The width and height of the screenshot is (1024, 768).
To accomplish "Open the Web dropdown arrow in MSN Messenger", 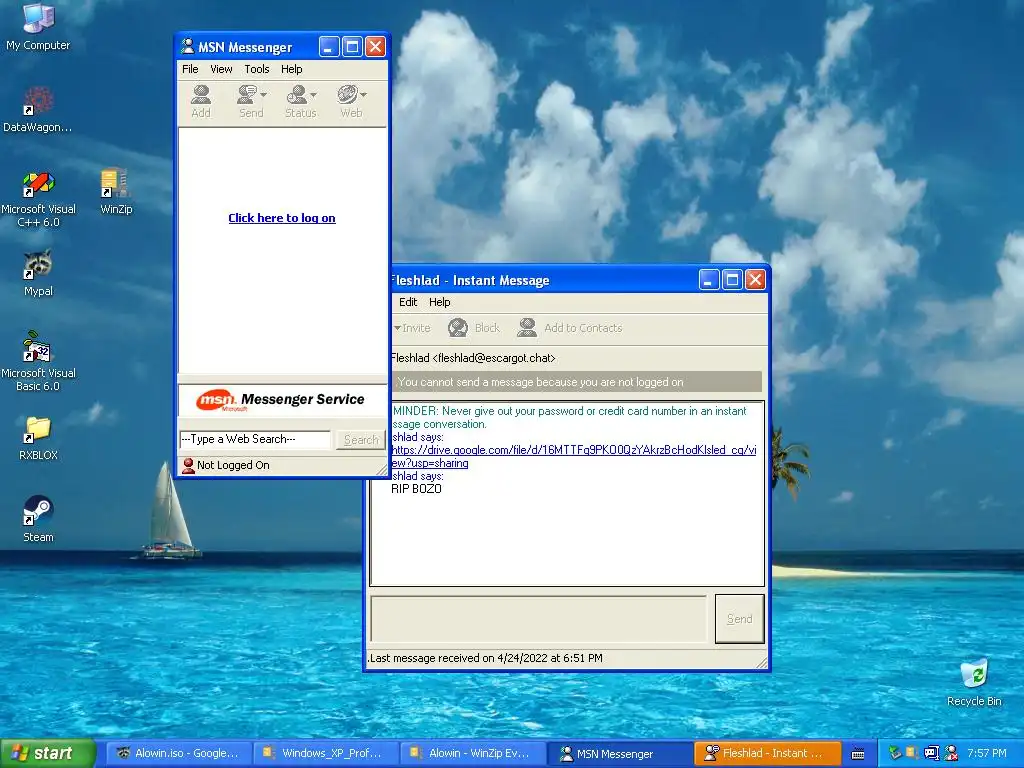I will click(x=363, y=95).
